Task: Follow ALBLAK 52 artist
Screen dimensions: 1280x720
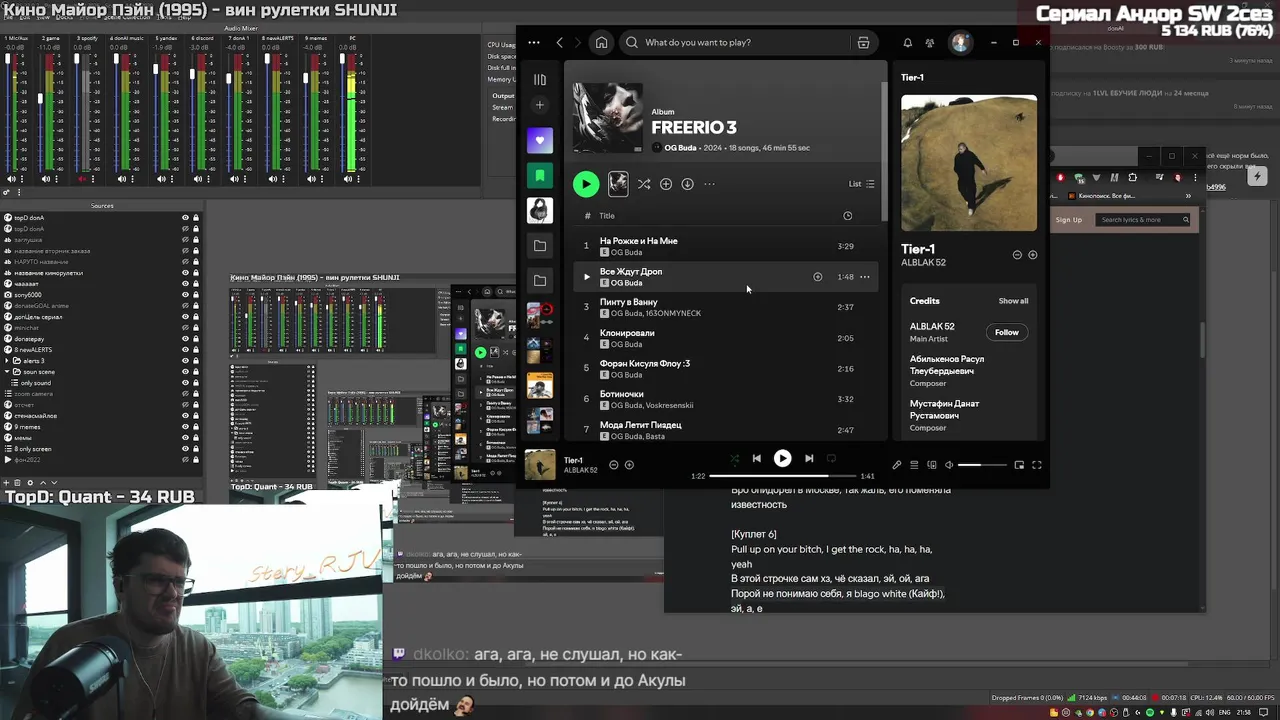Action: pyautogui.click(x=1007, y=332)
